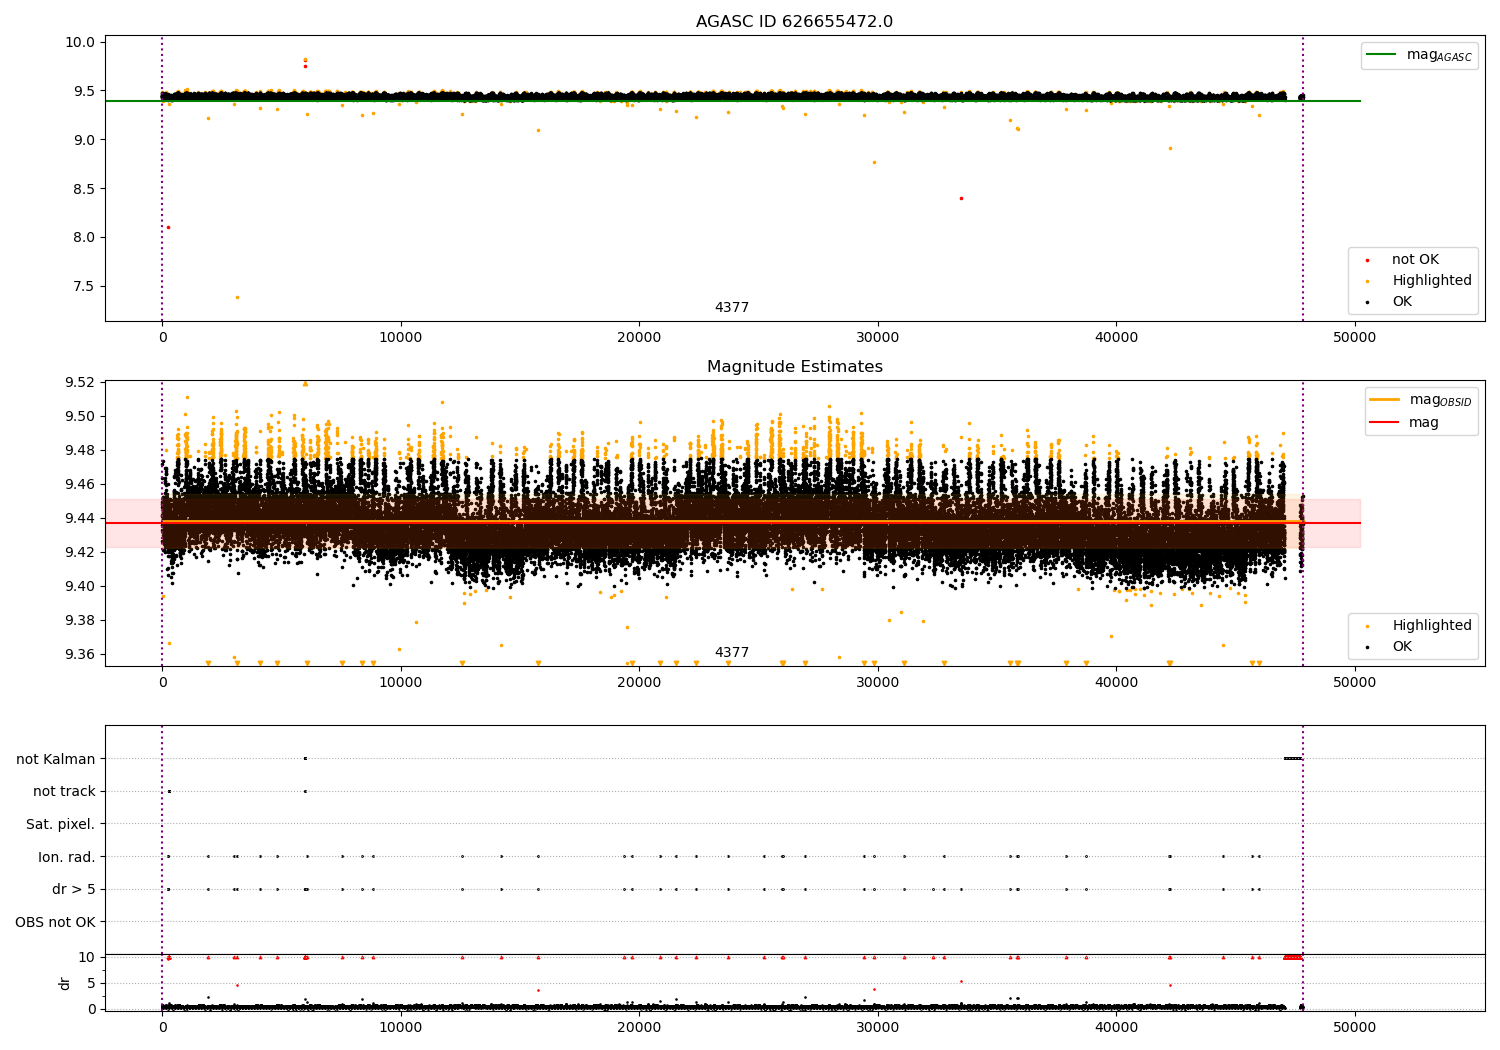This screenshot has height=1050, width=1500.
Task: Click the plot title AGASC ID 626655472.0
Action: (794, 22)
